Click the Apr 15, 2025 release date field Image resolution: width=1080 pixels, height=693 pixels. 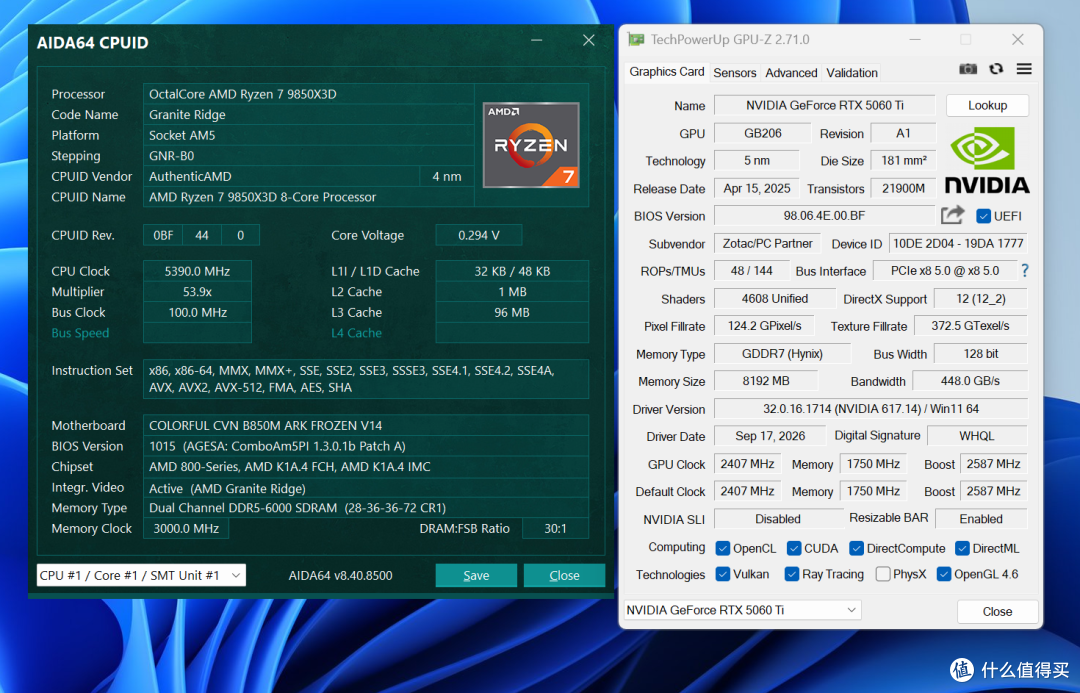(x=756, y=188)
